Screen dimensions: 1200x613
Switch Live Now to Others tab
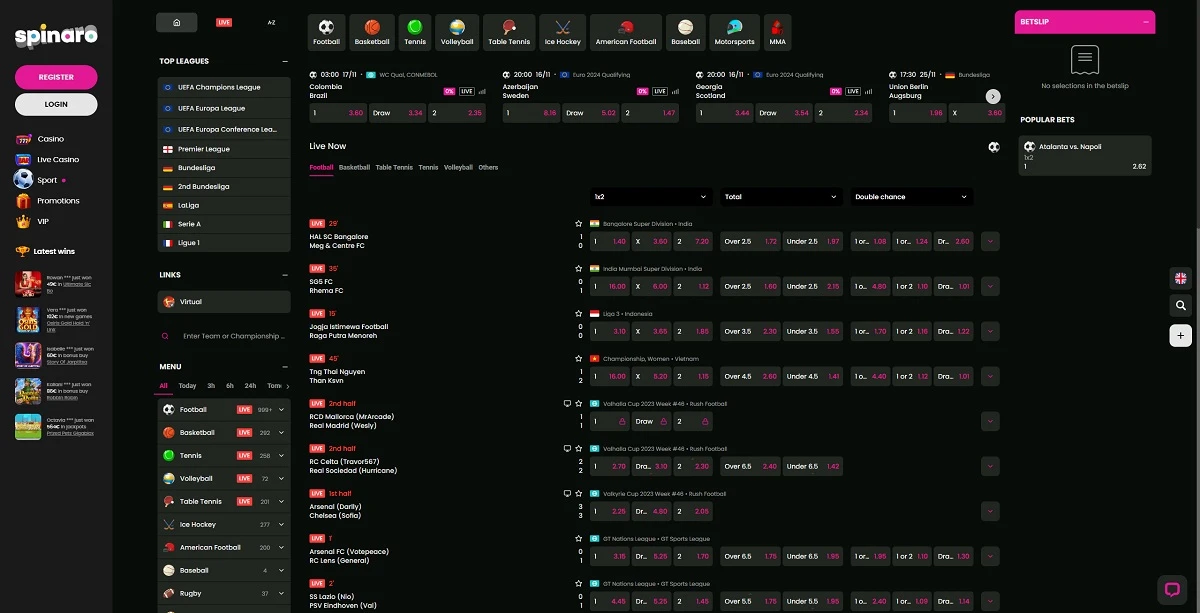(488, 167)
